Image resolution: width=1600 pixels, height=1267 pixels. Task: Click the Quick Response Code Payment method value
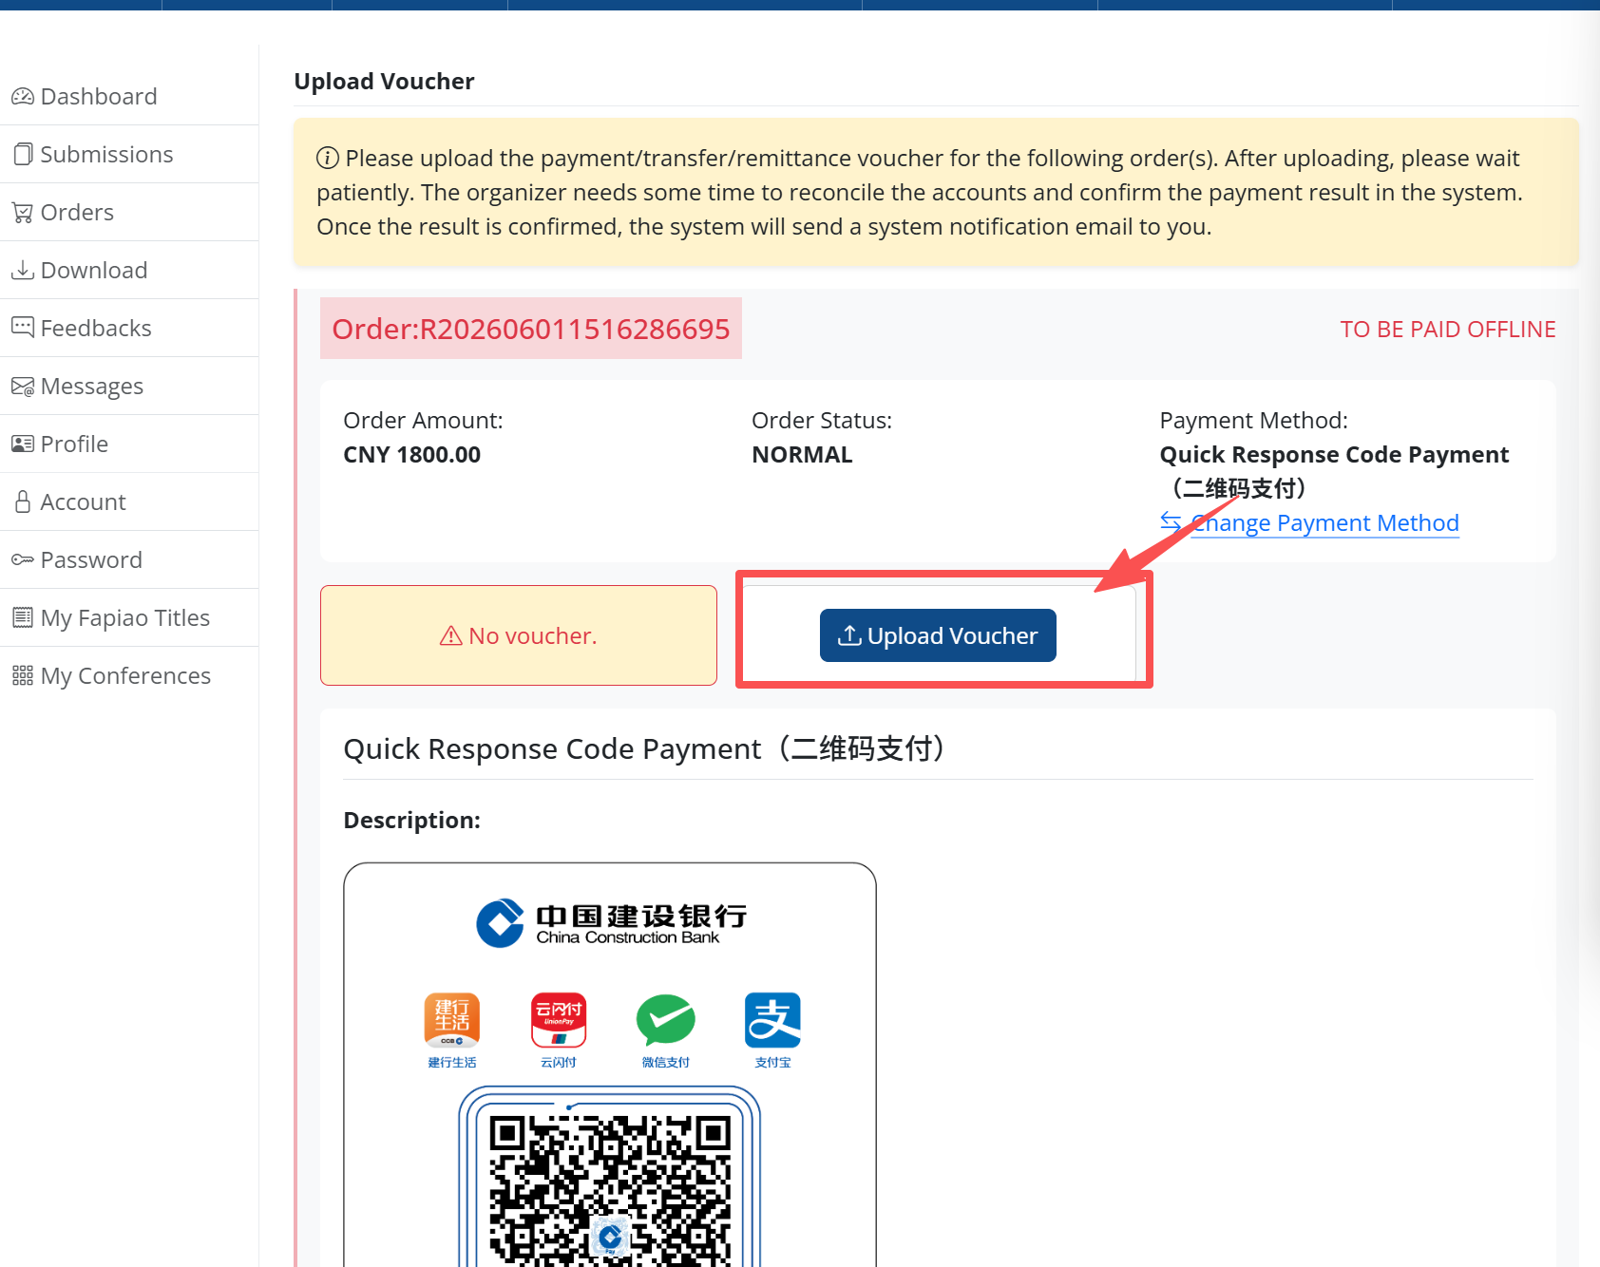(x=1334, y=471)
